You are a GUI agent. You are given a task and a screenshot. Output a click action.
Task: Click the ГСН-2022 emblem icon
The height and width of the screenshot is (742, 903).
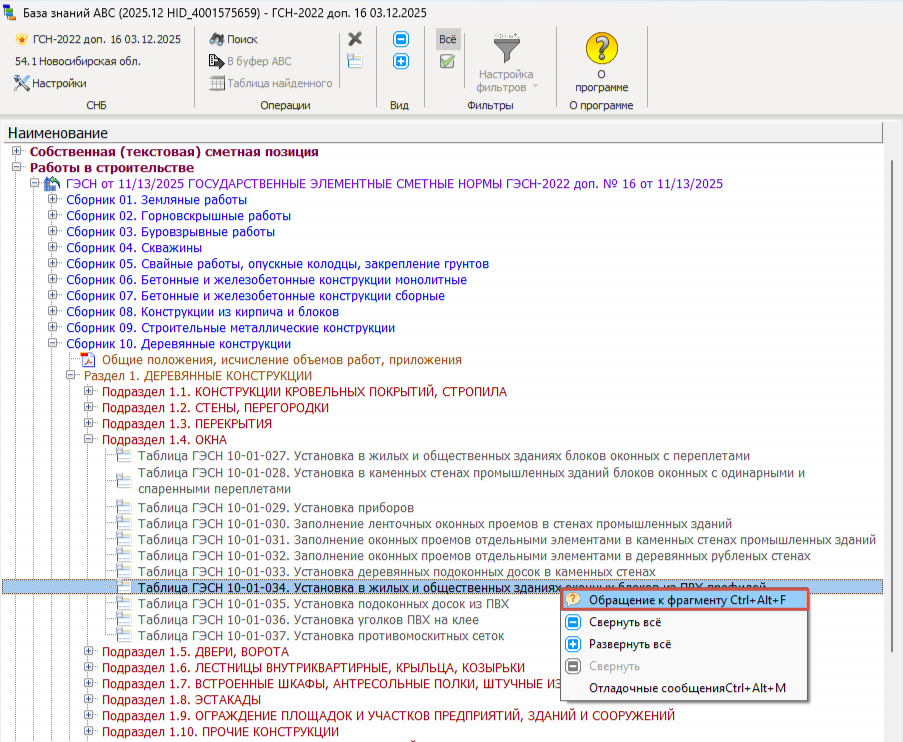pos(22,39)
